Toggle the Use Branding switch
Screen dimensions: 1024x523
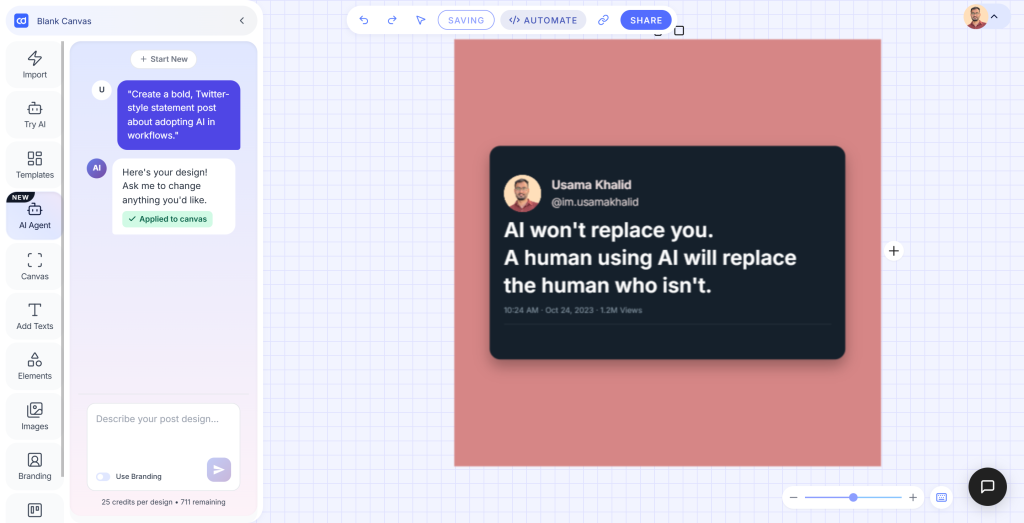click(103, 477)
